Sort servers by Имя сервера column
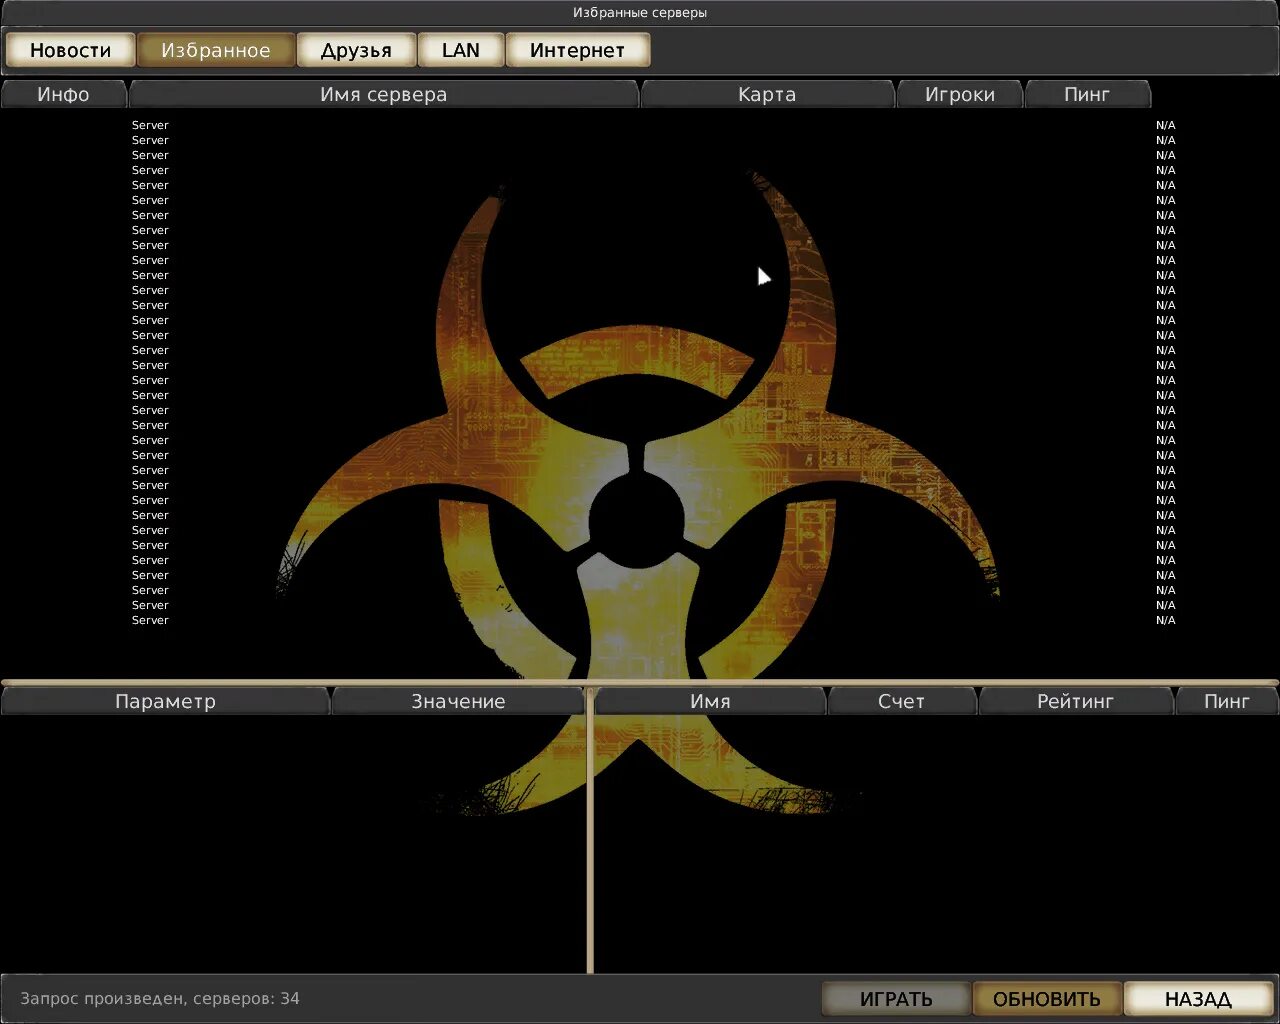 384,94
